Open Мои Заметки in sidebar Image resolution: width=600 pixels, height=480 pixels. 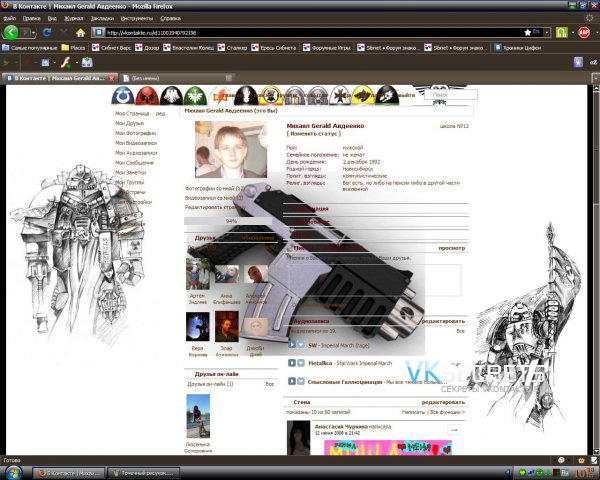(x=130, y=173)
